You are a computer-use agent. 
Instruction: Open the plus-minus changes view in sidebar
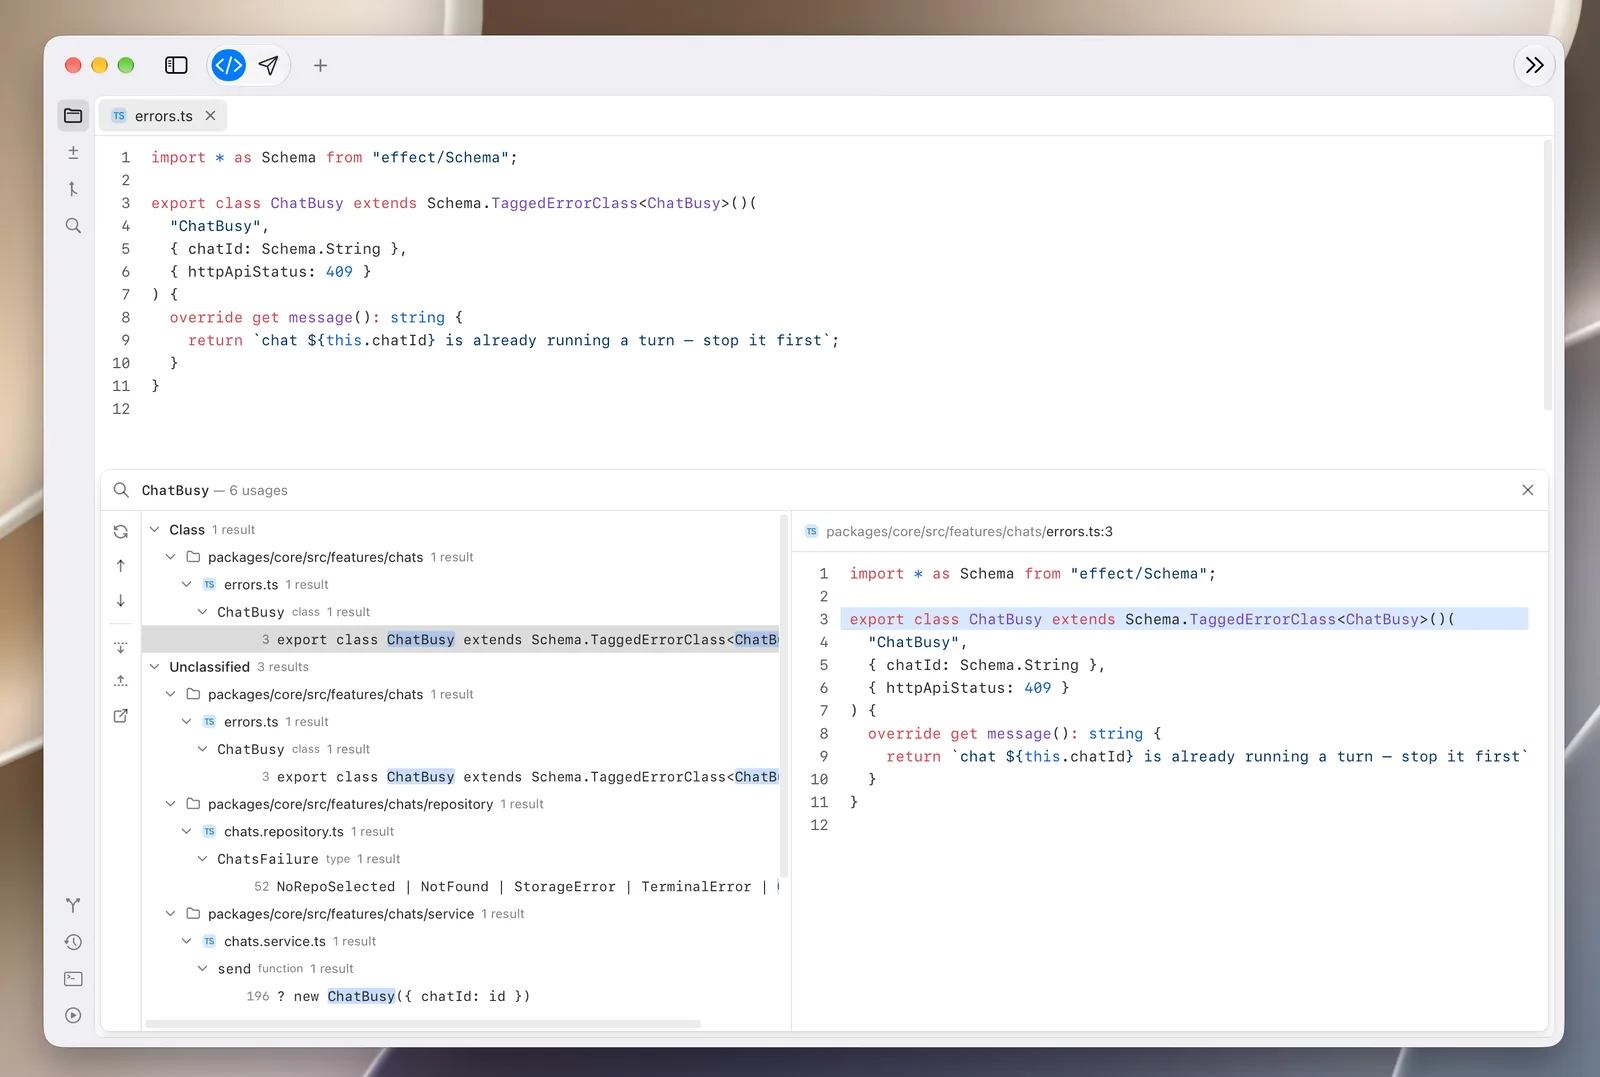click(x=73, y=152)
